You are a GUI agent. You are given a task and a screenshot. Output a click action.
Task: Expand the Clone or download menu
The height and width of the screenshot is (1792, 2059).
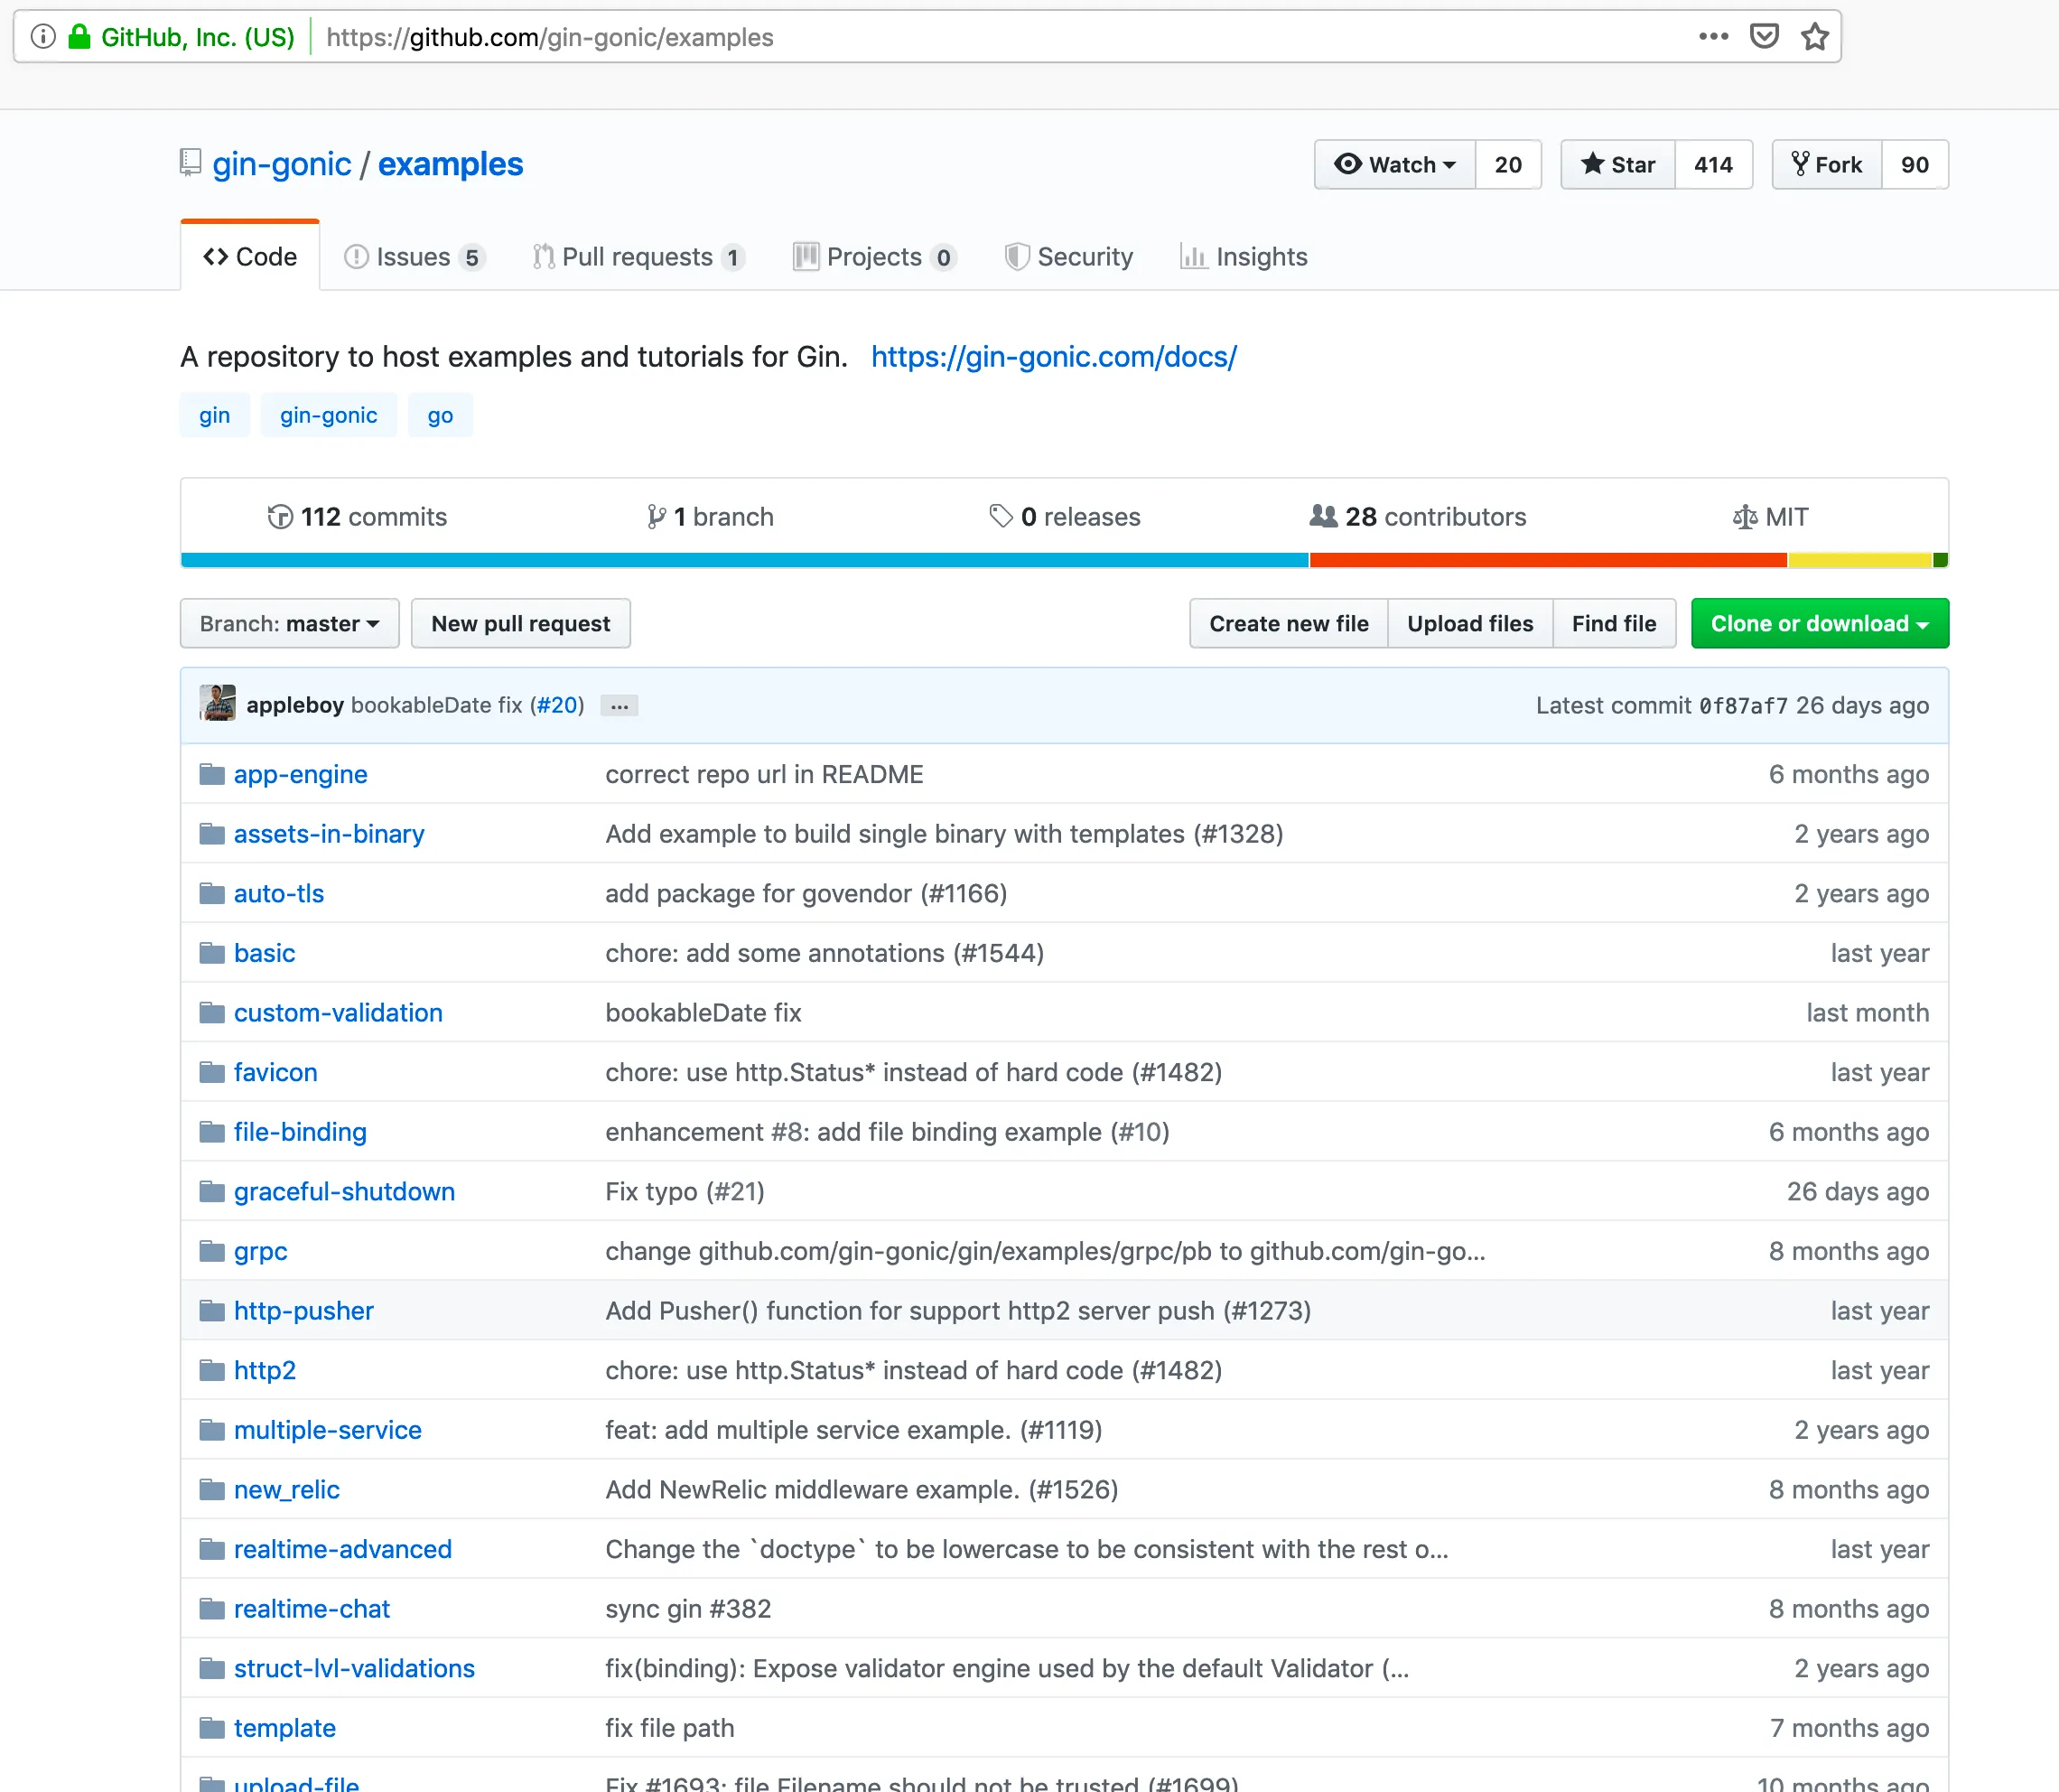(1819, 623)
